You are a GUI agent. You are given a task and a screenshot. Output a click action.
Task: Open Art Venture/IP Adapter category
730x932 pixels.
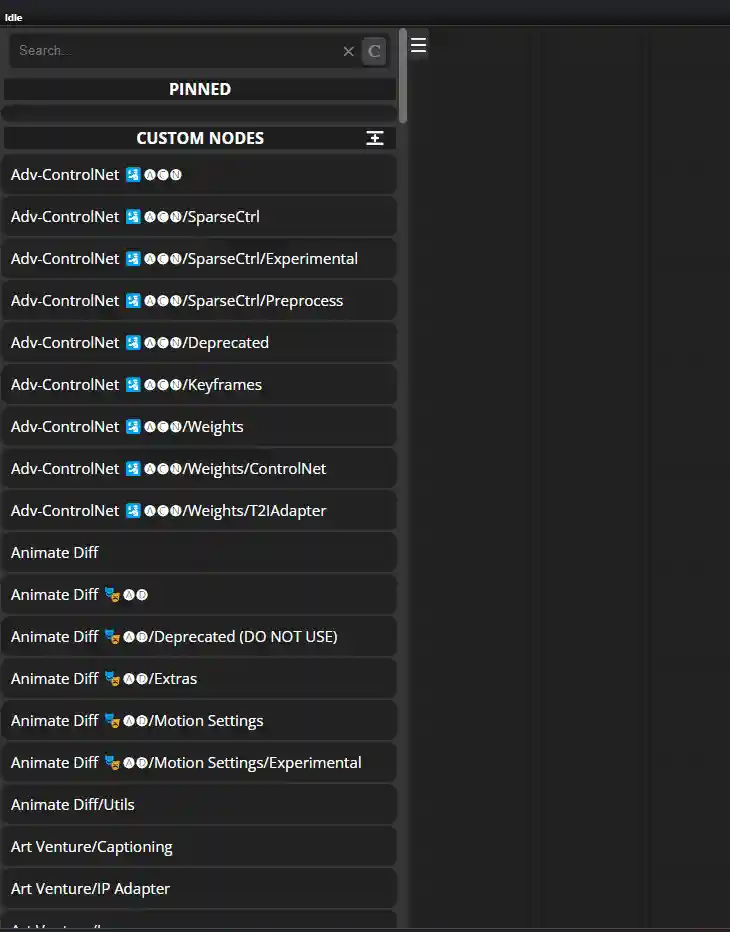(x=199, y=889)
